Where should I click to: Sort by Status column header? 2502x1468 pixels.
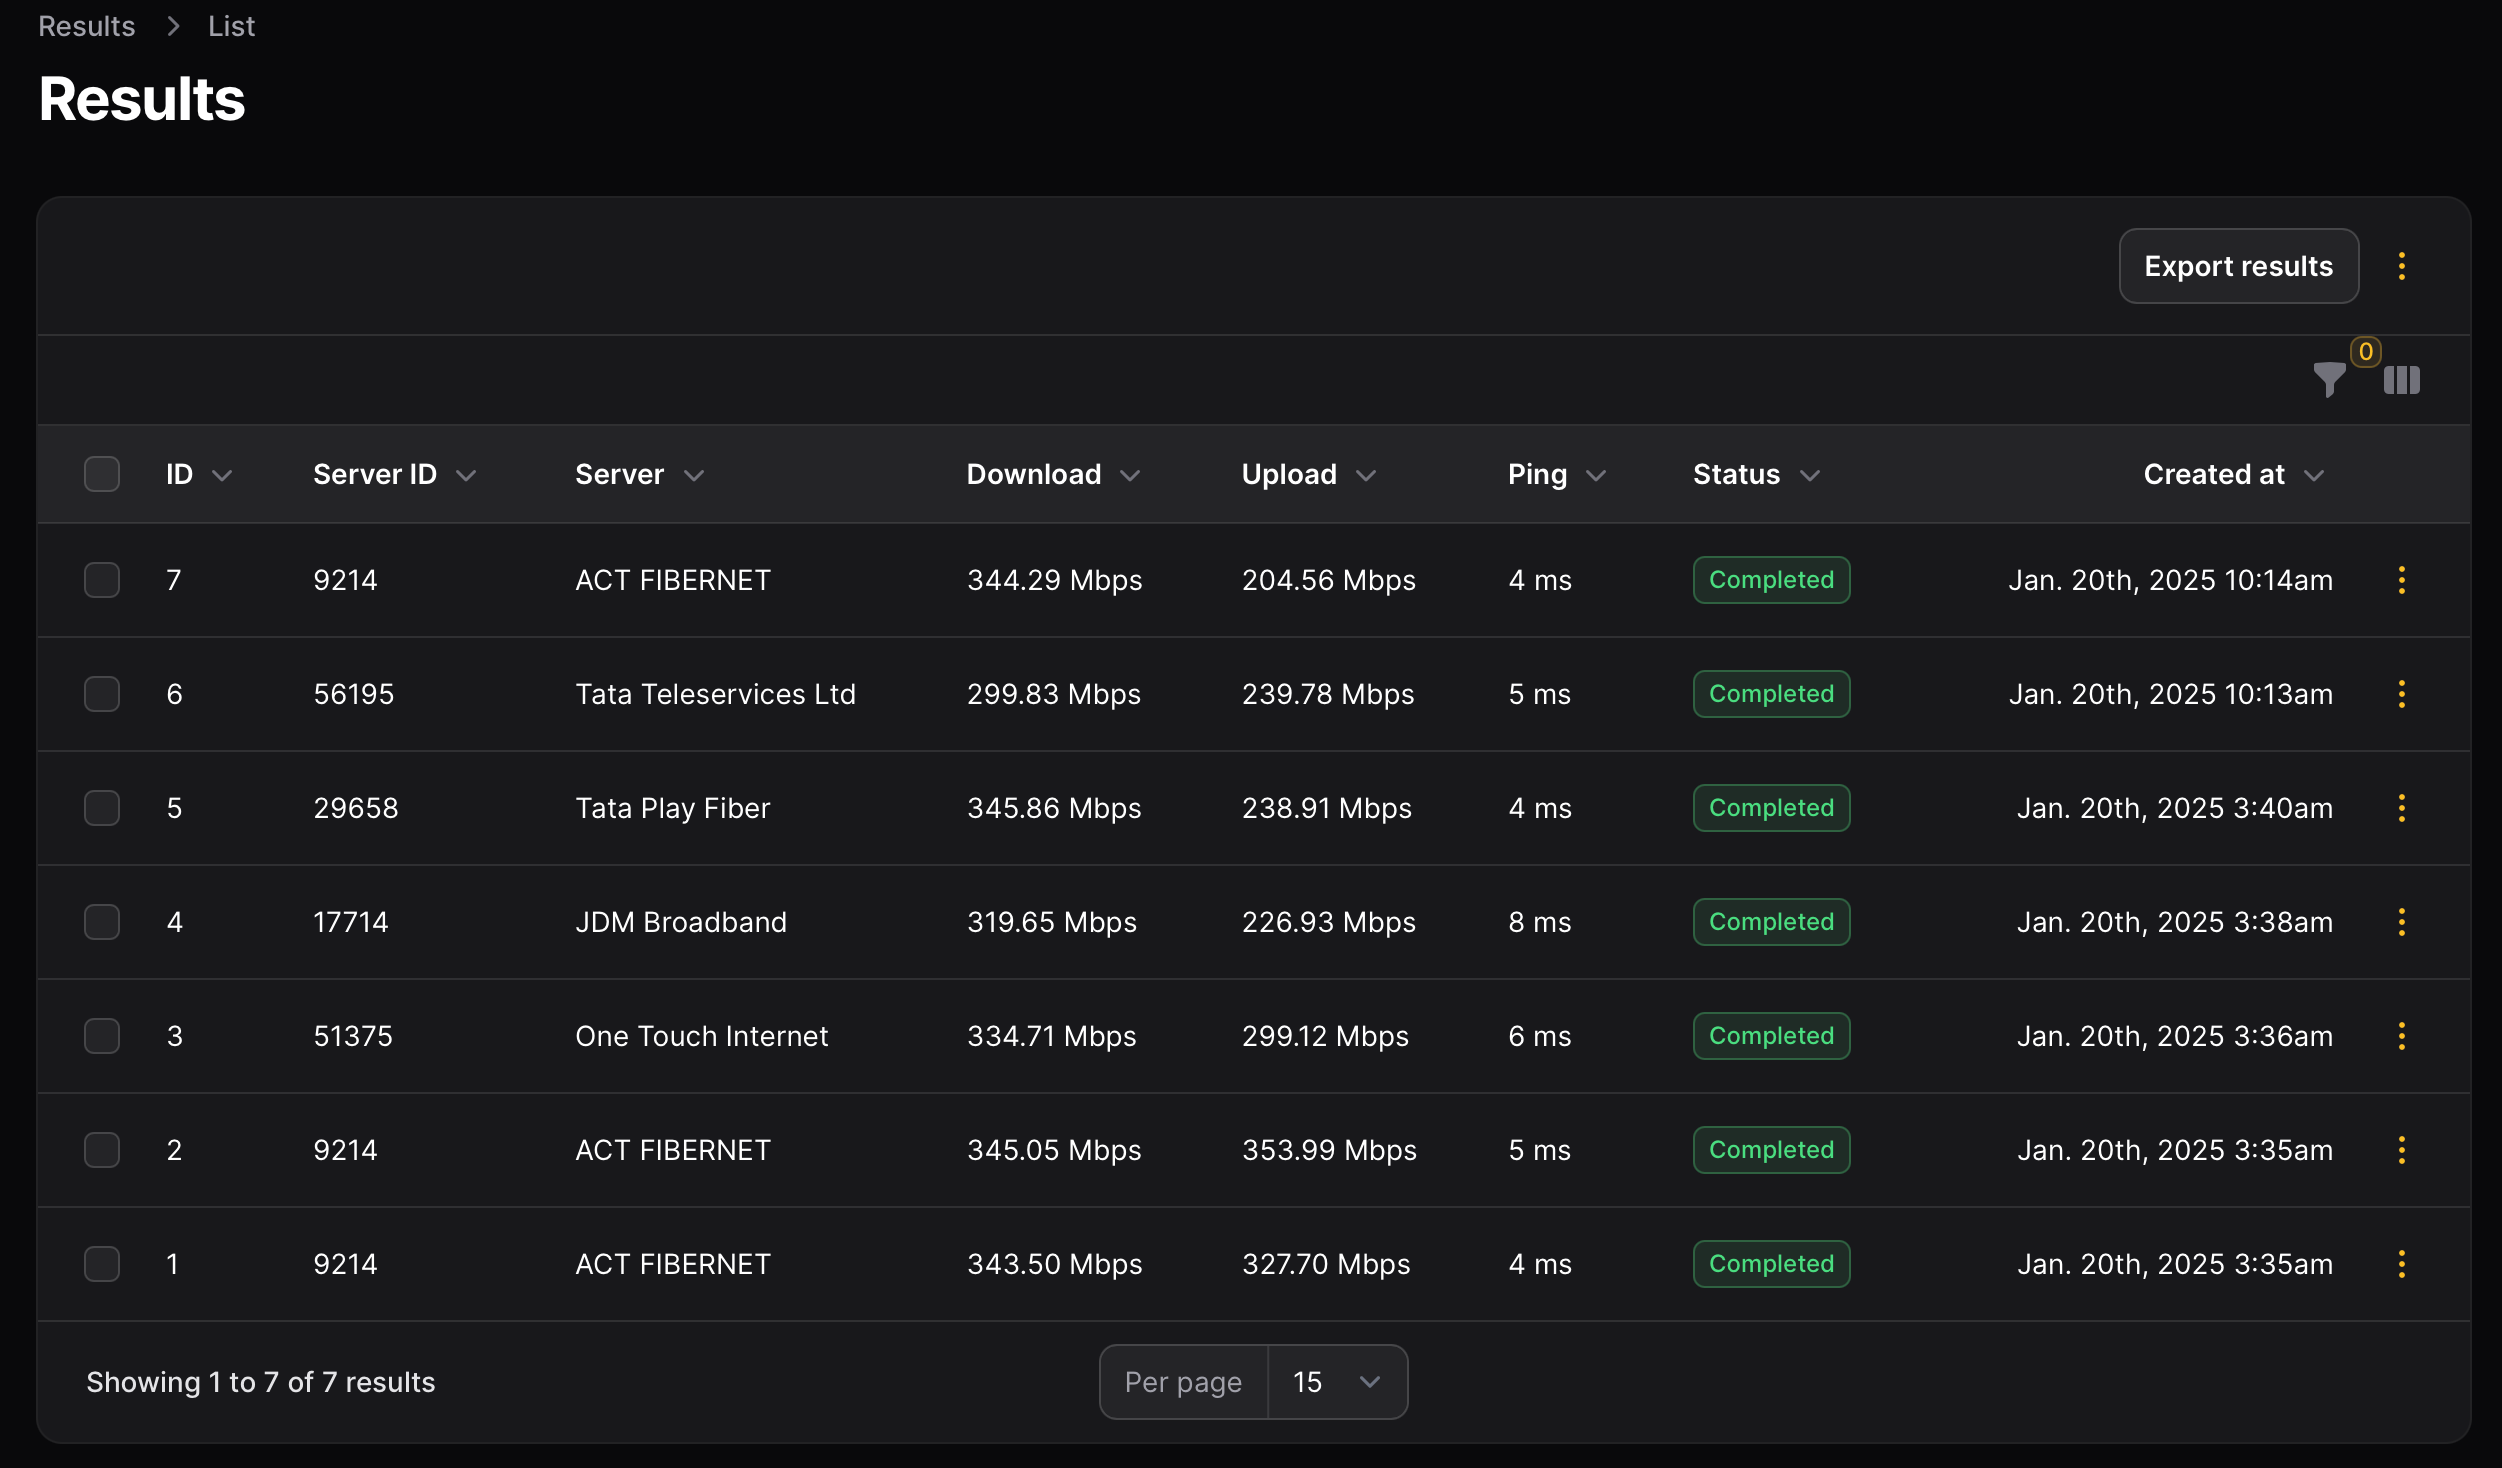pos(1756,474)
